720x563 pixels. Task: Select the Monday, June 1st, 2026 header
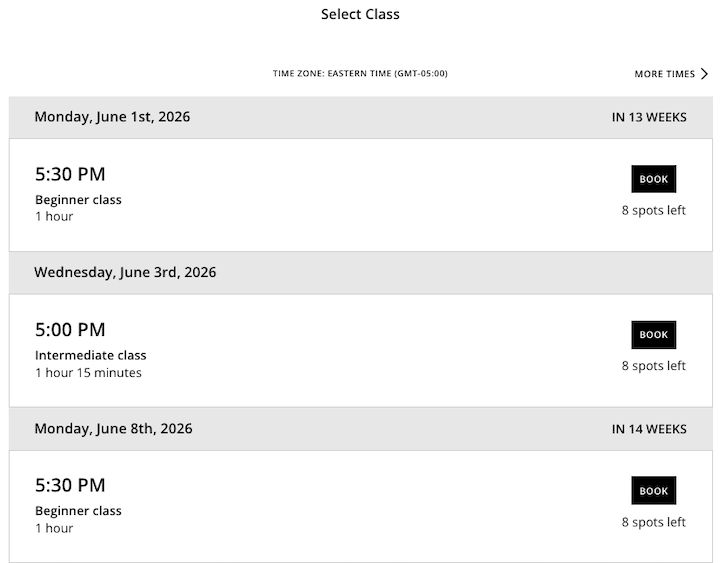pos(112,117)
